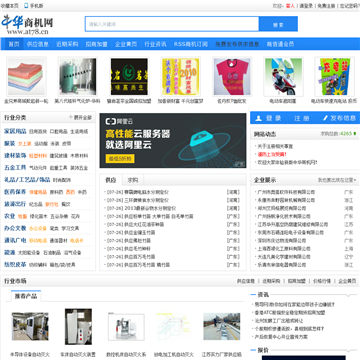Open the 半导体设备自动灭火 product image
The image size is (360, 360).
pyautogui.click(x=30, y=326)
